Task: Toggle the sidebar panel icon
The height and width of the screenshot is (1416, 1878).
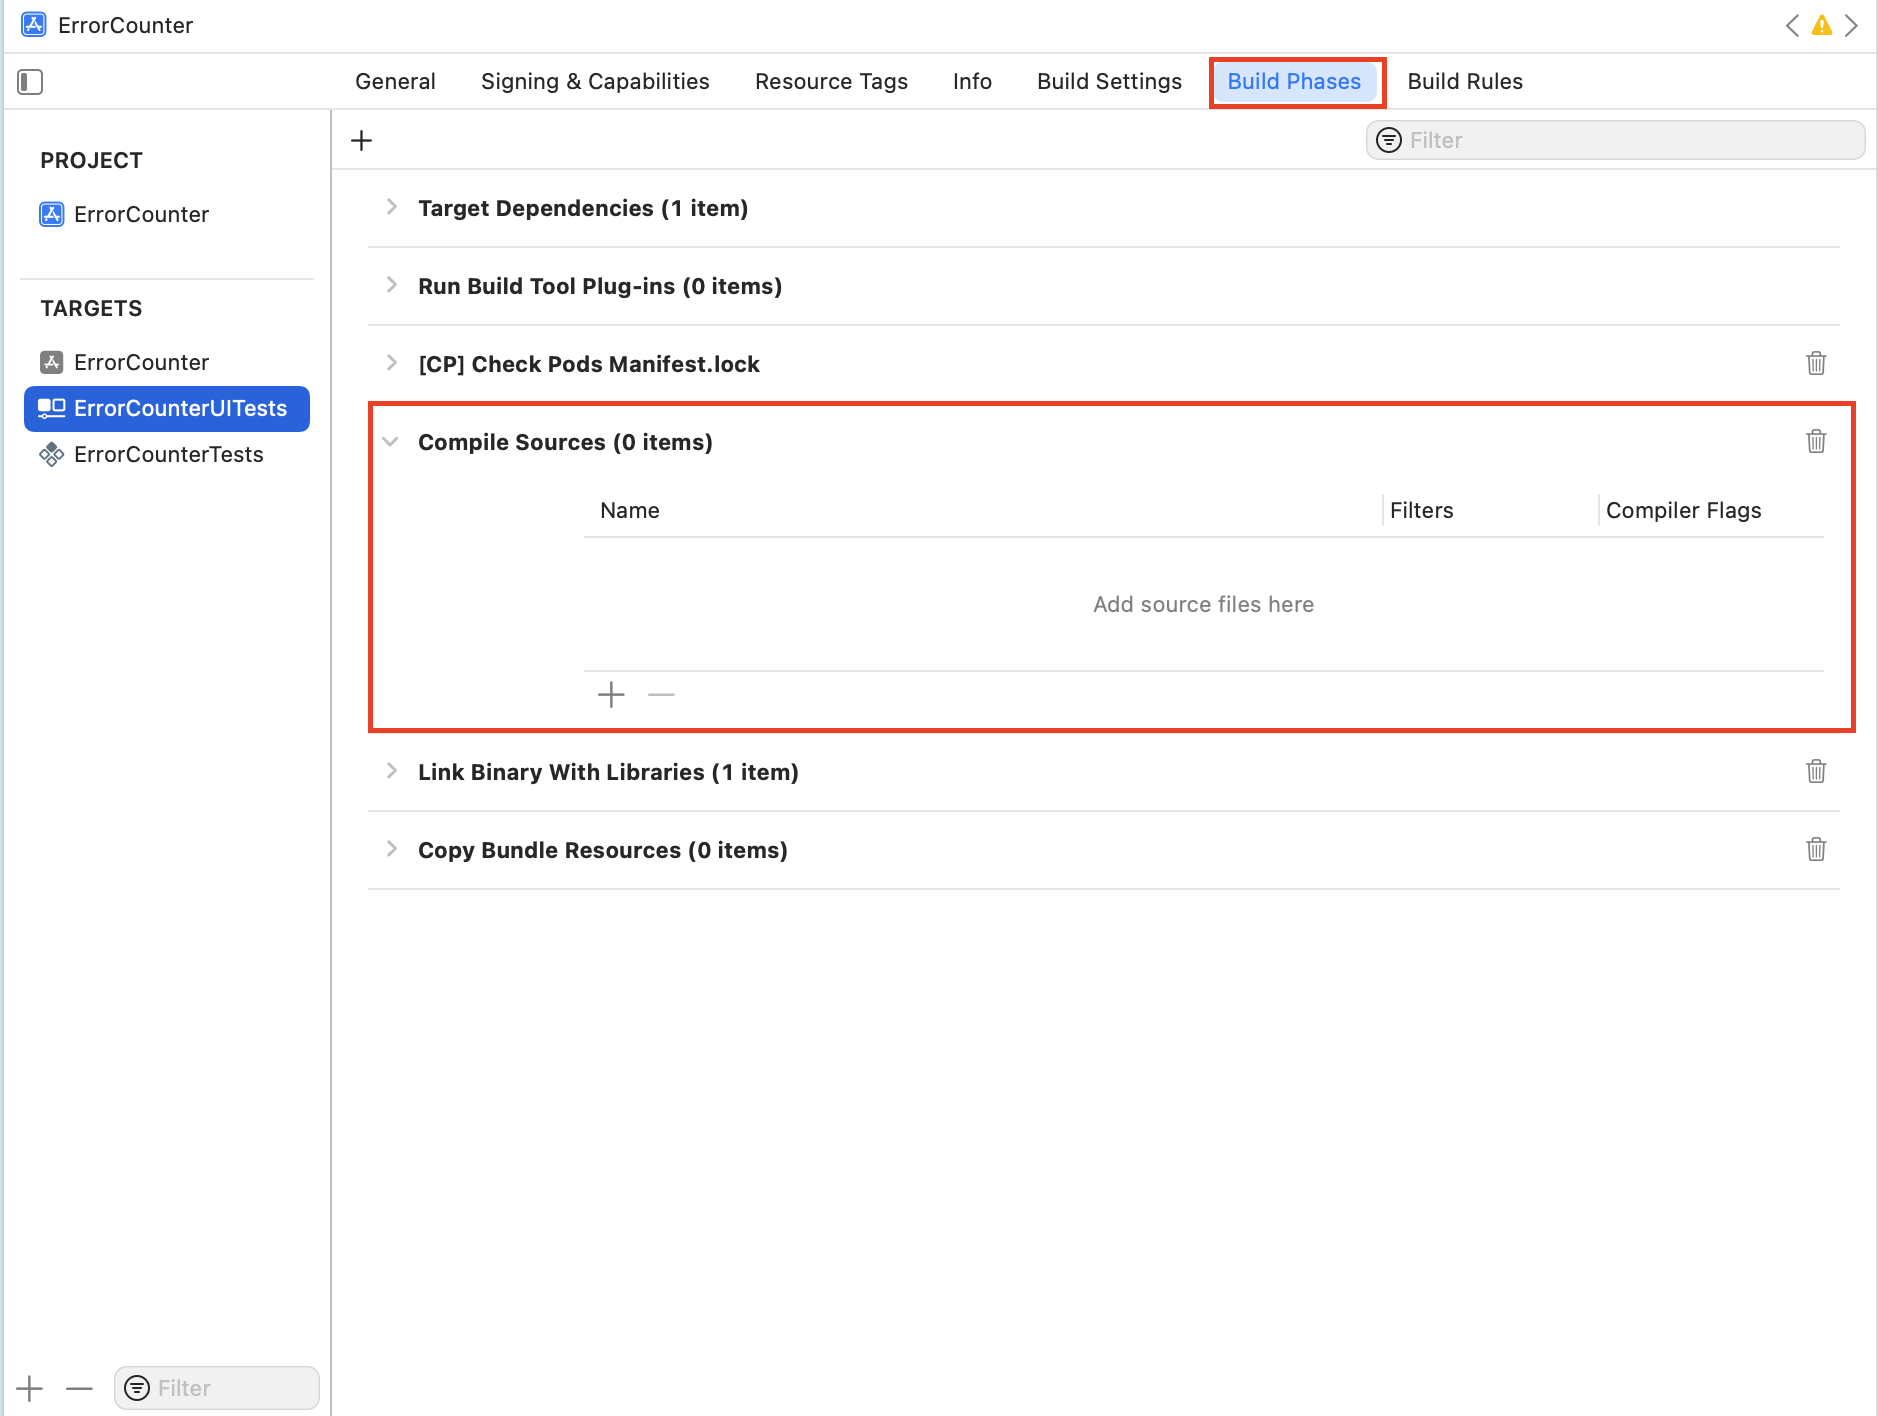Action: (x=30, y=82)
